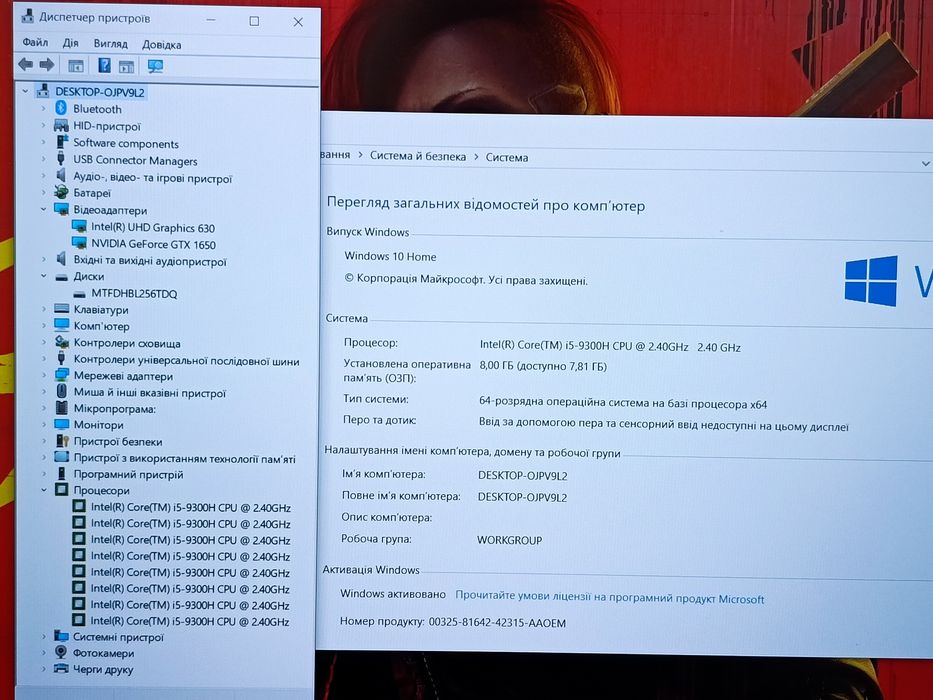Click the WORKGROUP value in System window
The height and width of the screenshot is (700, 933).
pyautogui.click(x=509, y=540)
